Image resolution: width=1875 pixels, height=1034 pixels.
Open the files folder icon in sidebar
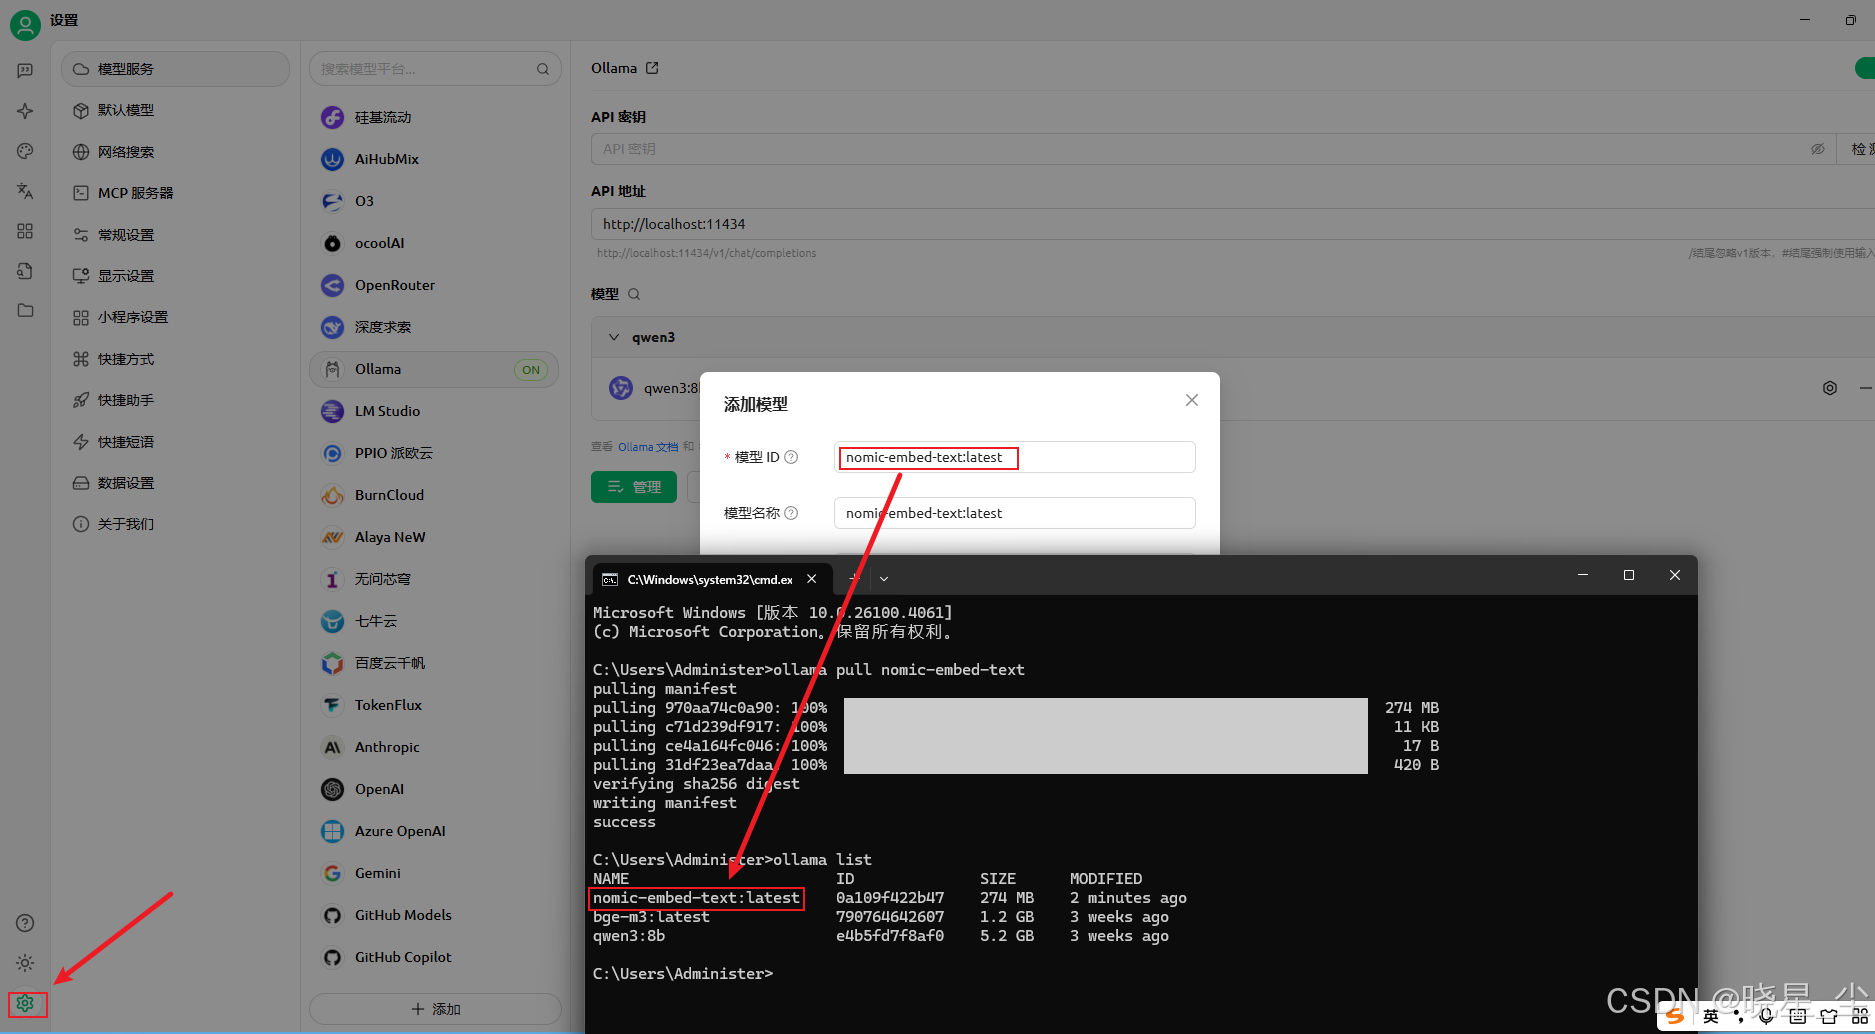coord(25,311)
